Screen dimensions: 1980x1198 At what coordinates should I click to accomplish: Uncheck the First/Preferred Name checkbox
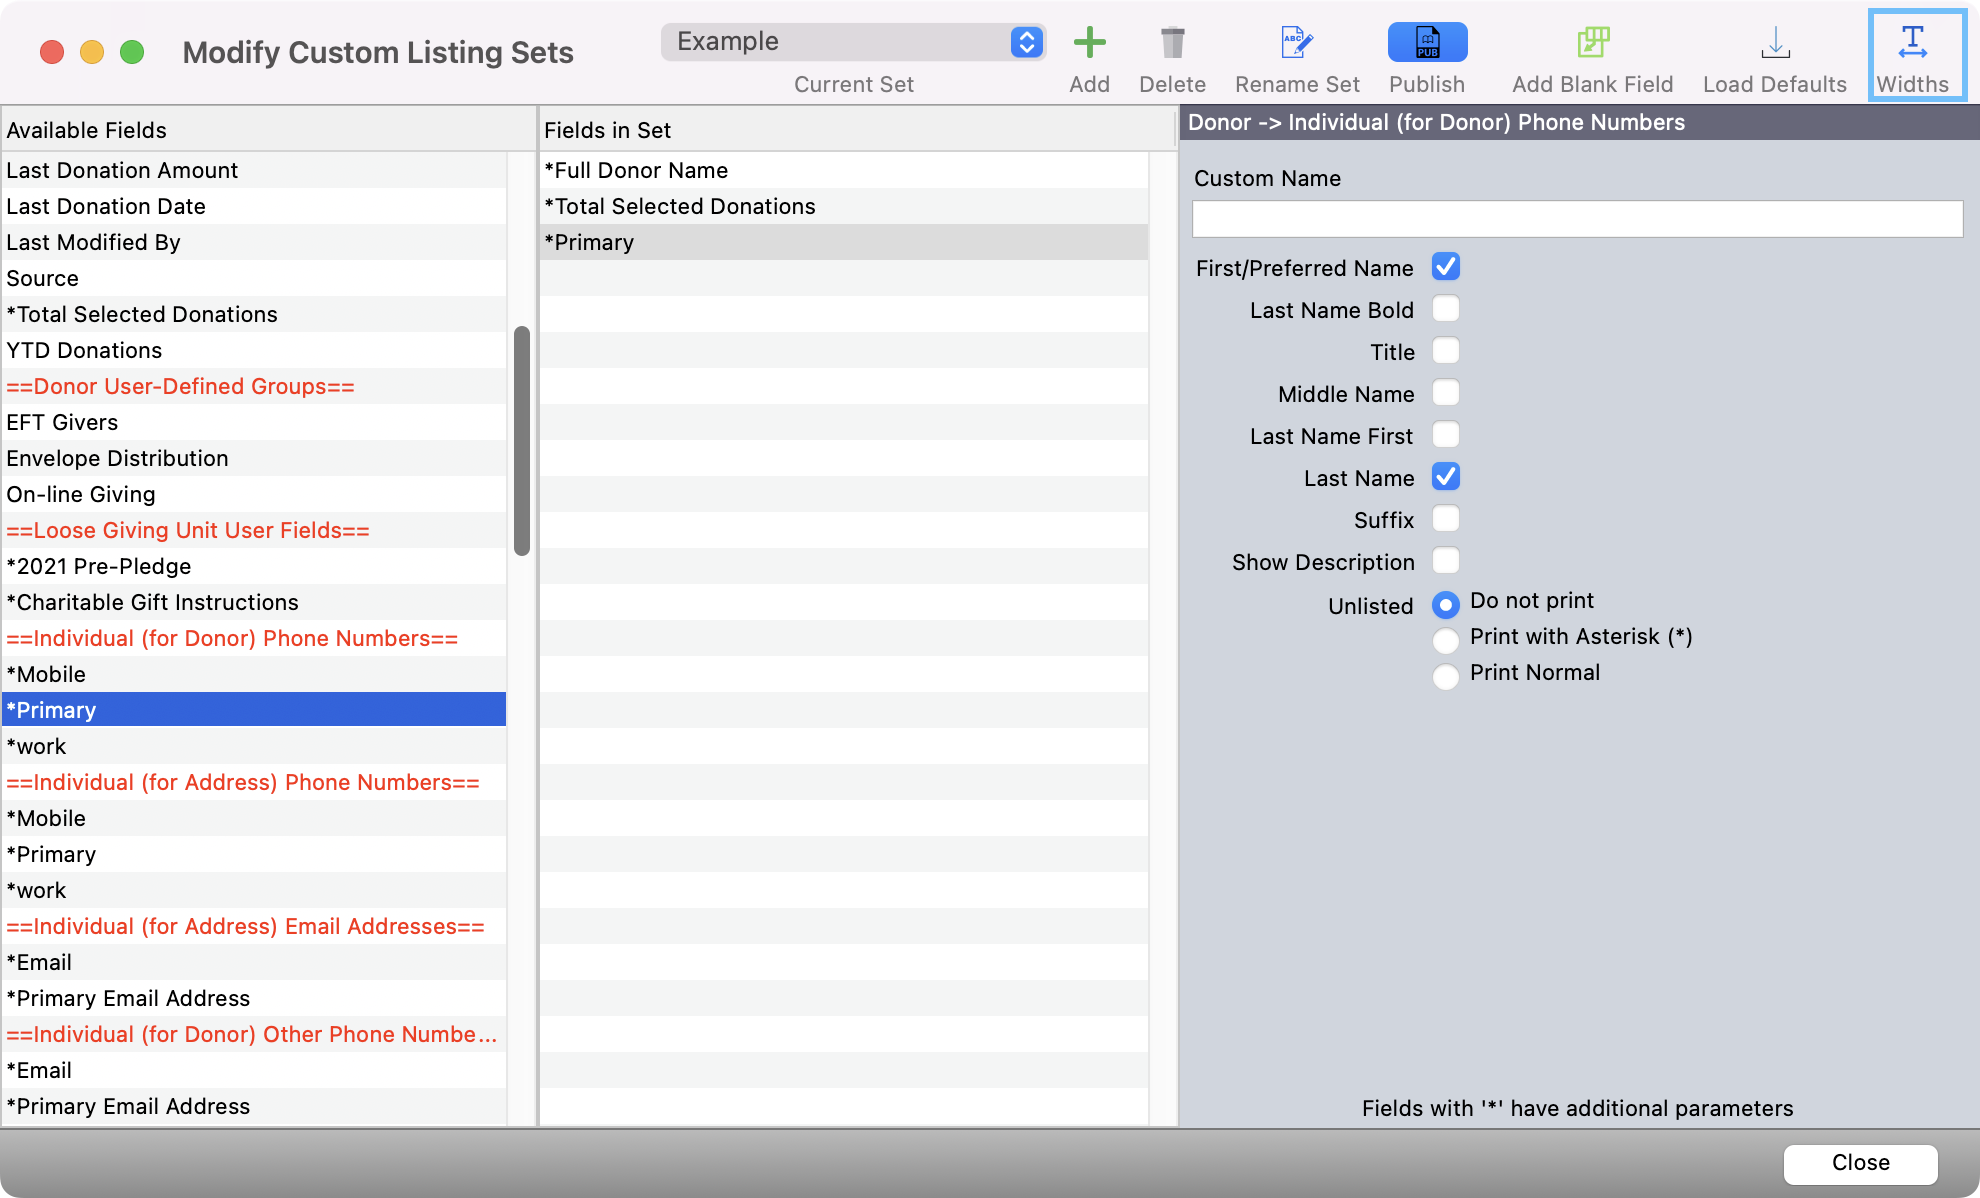point(1445,267)
